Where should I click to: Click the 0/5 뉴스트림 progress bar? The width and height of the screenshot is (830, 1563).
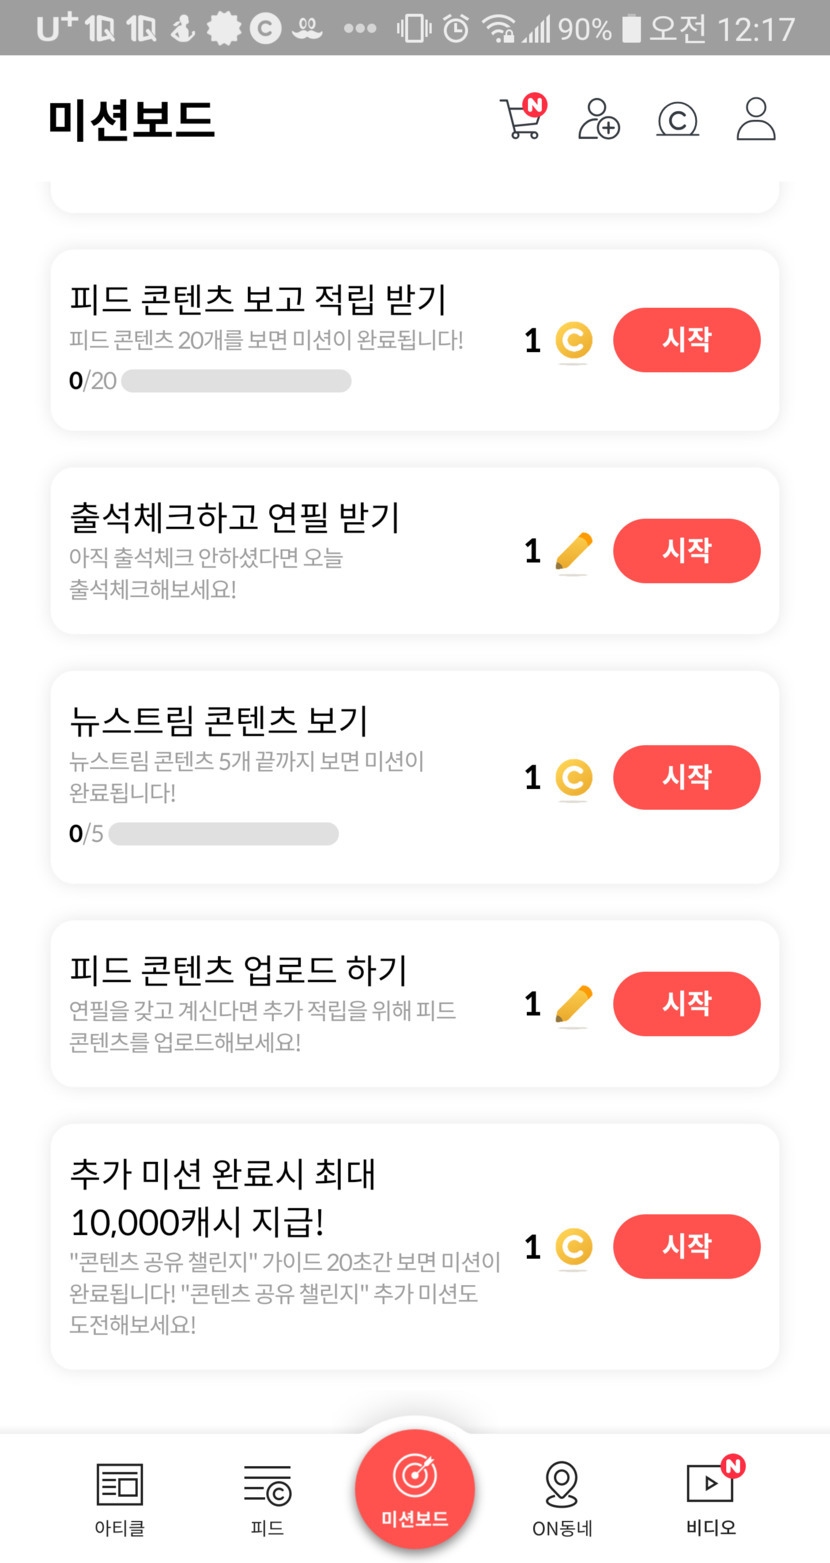pyautogui.click(x=223, y=834)
